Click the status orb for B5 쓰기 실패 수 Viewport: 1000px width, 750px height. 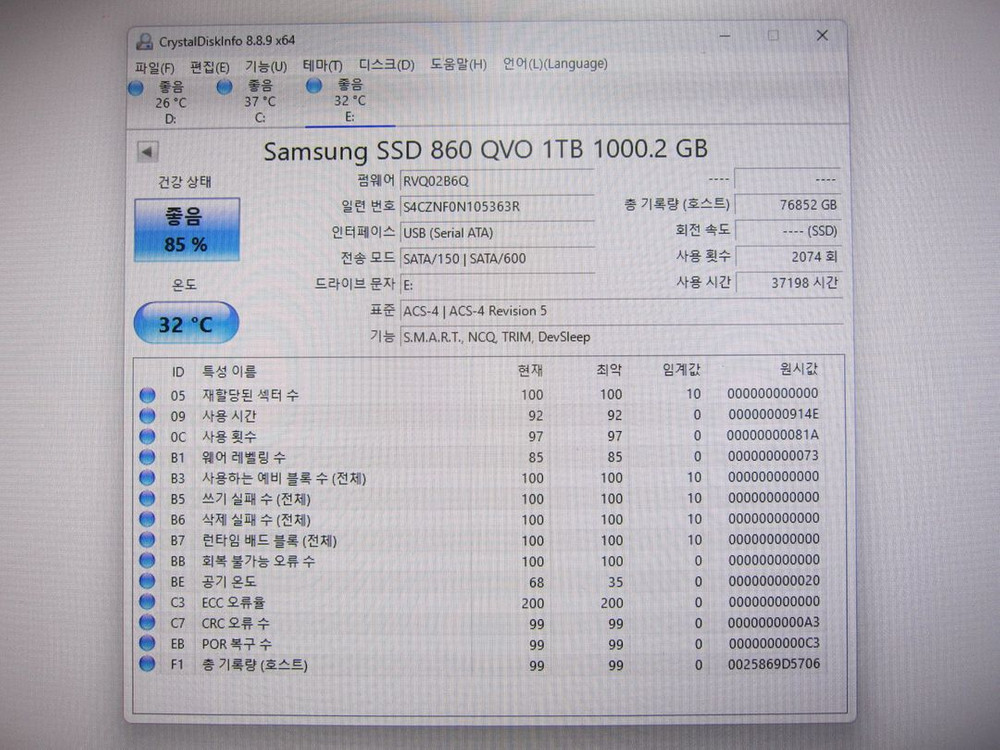(147, 499)
